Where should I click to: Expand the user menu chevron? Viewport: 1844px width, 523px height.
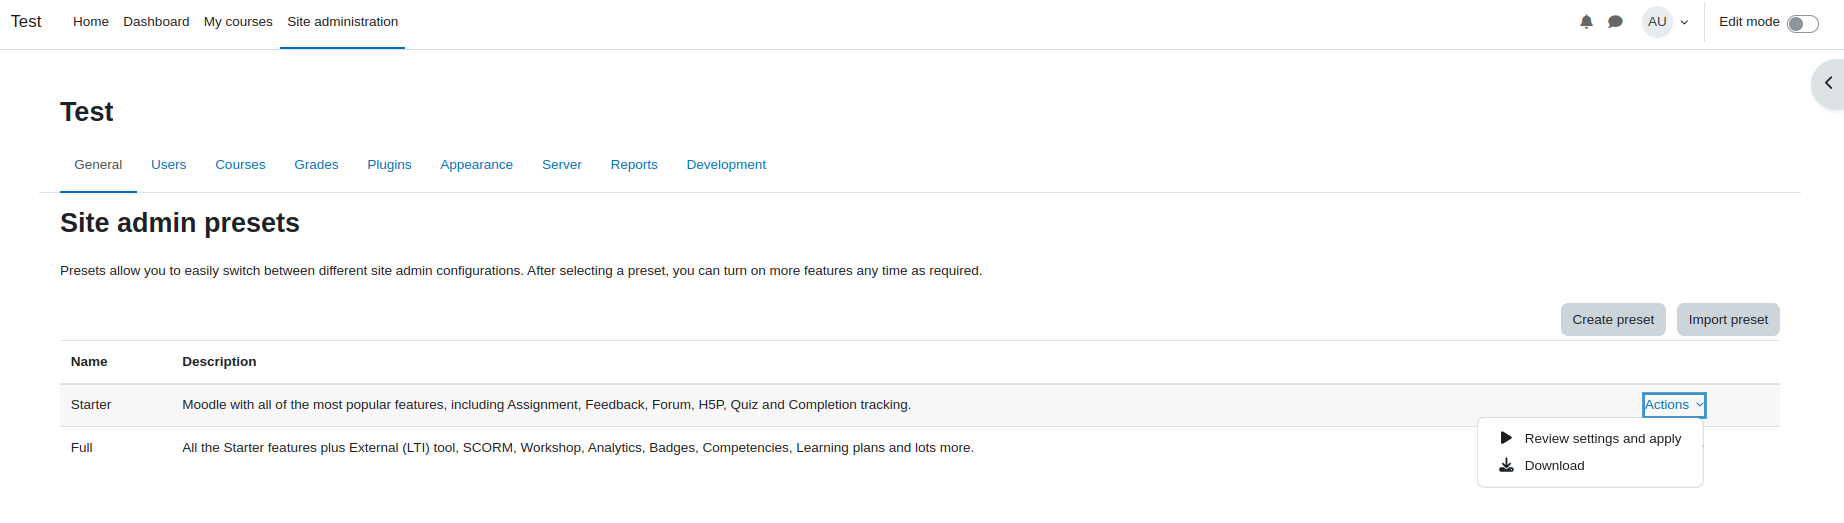coord(1685,22)
